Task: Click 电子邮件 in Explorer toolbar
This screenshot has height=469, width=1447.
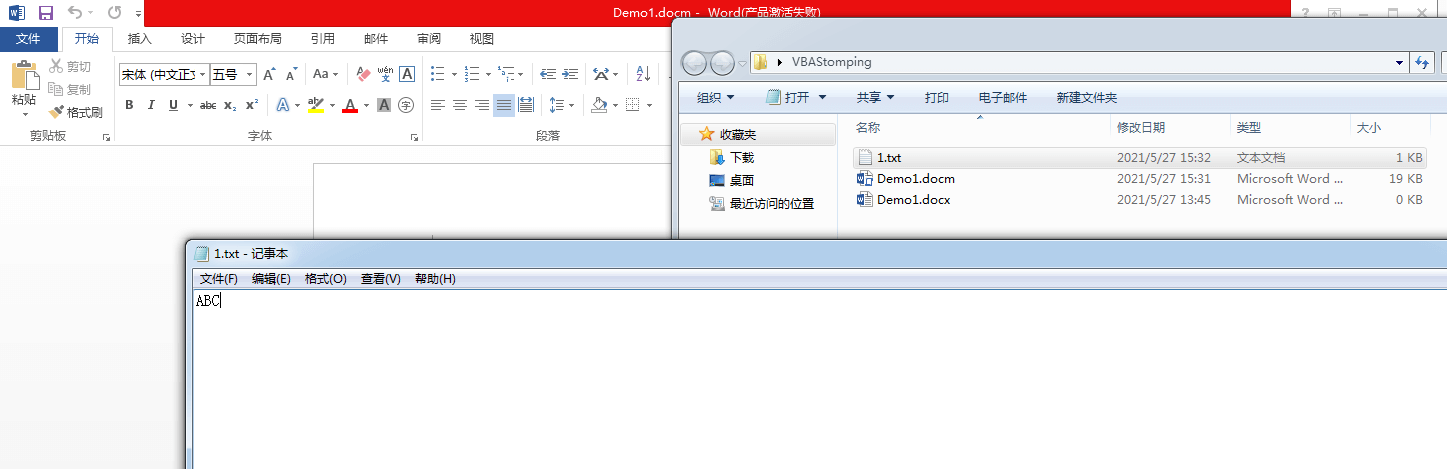Action: click(x=1003, y=97)
